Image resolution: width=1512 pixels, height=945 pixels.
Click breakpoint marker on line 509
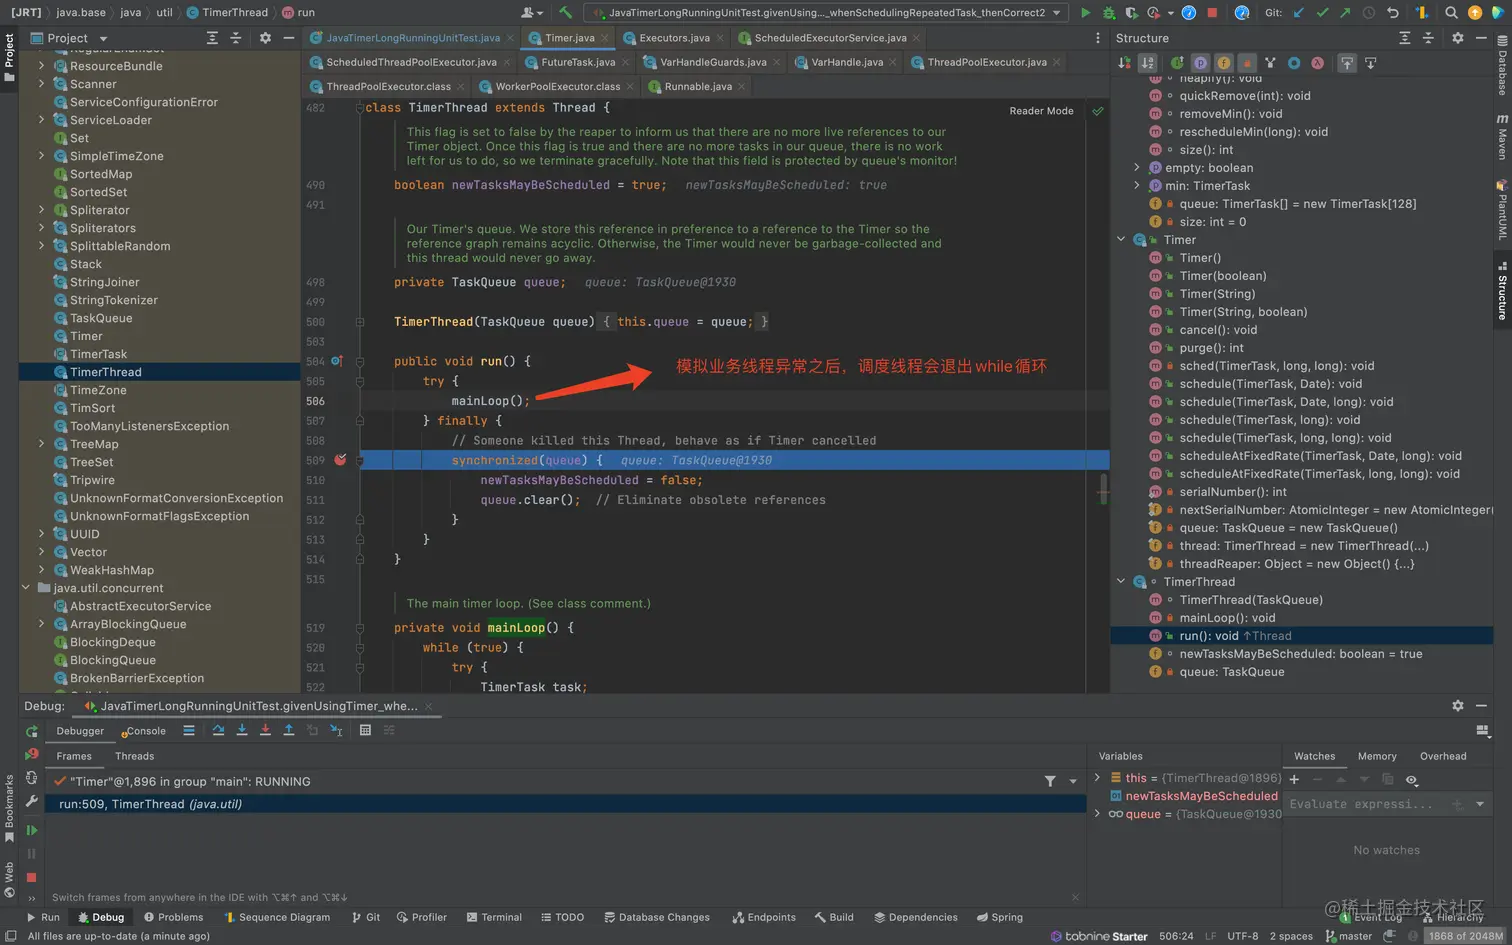(x=340, y=460)
